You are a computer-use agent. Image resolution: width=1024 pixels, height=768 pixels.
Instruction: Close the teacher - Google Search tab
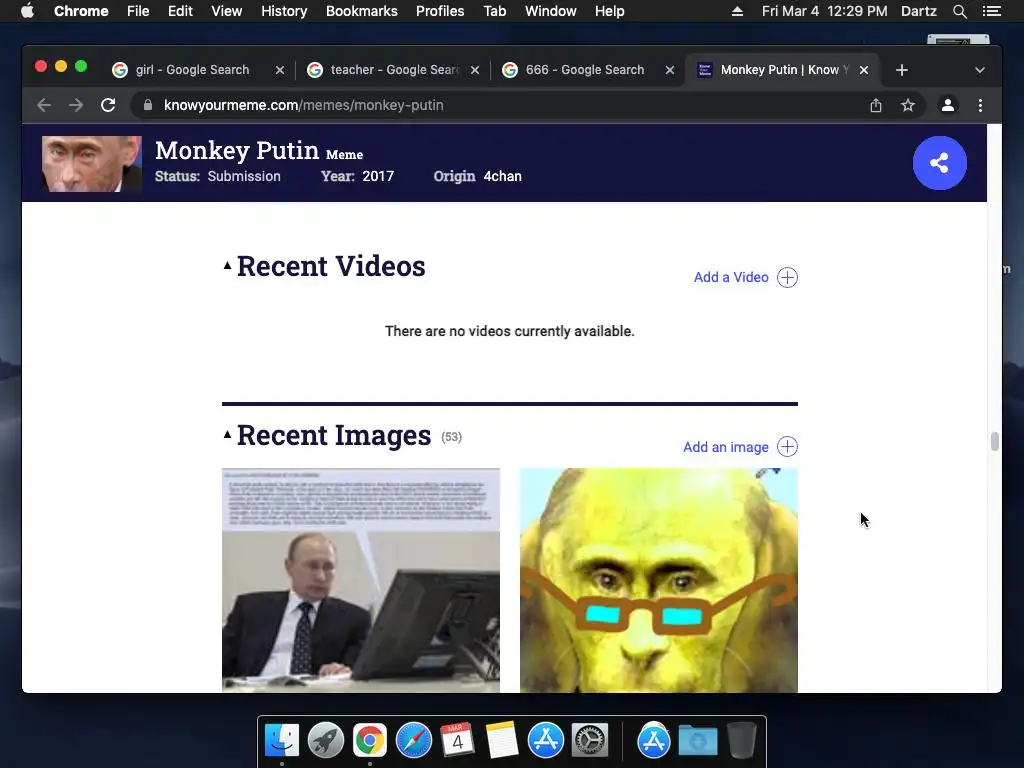[x=475, y=70]
